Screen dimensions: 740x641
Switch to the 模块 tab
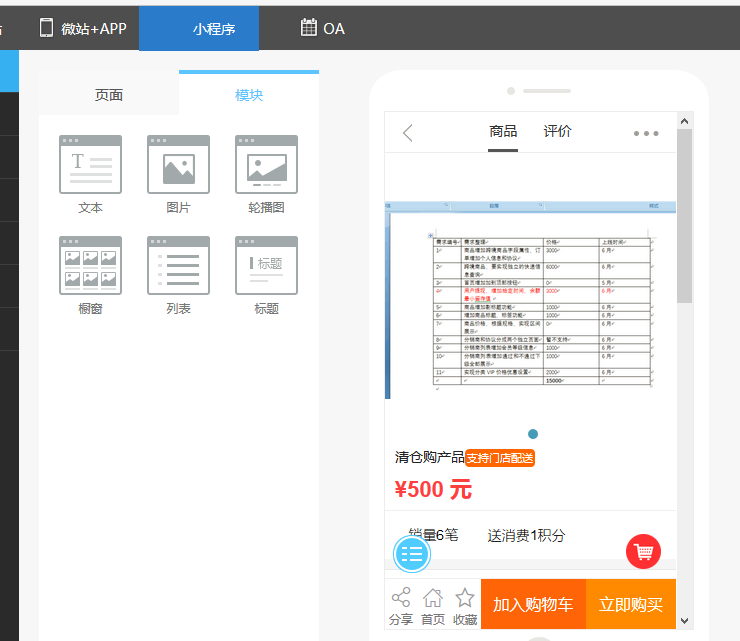(249, 94)
